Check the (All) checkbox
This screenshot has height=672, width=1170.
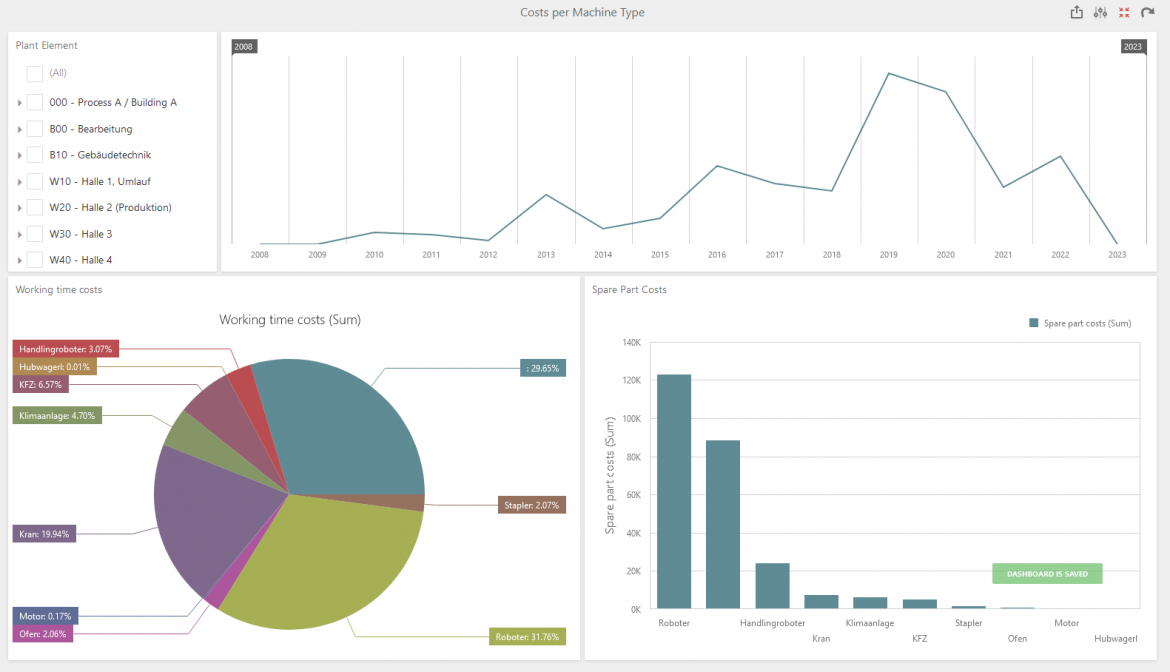tap(34, 73)
